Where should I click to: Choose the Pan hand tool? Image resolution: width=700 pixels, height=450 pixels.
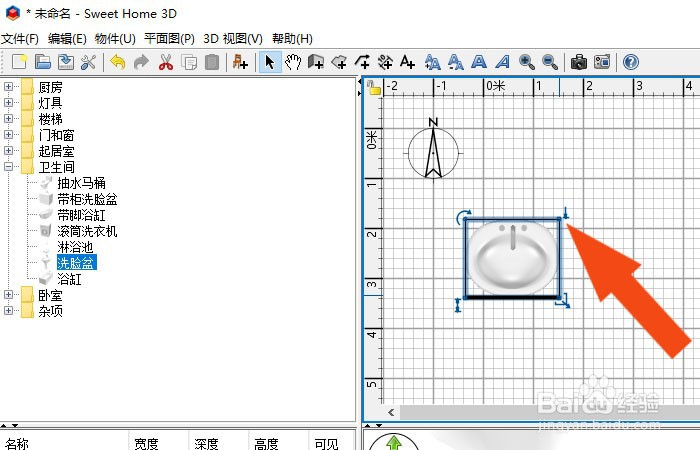click(x=293, y=62)
